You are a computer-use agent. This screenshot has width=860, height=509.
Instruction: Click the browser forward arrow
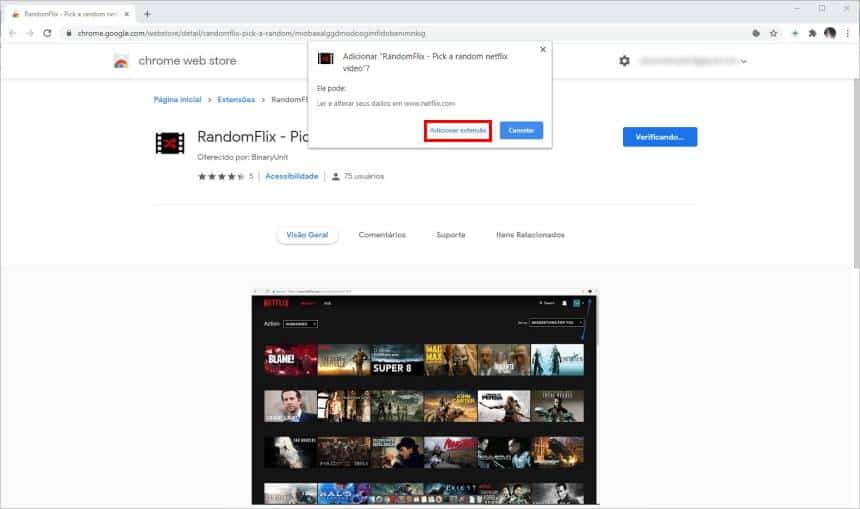coord(30,33)
